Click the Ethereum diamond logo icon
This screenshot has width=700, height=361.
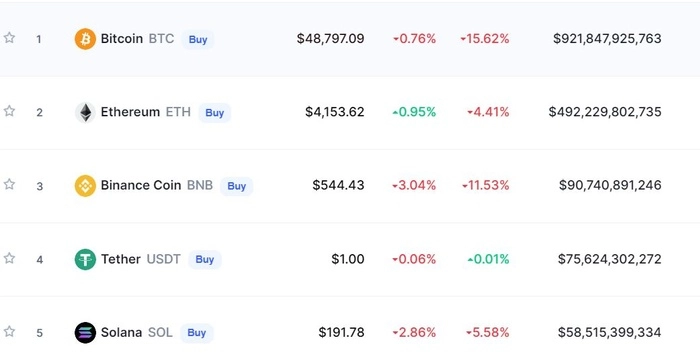85,112
